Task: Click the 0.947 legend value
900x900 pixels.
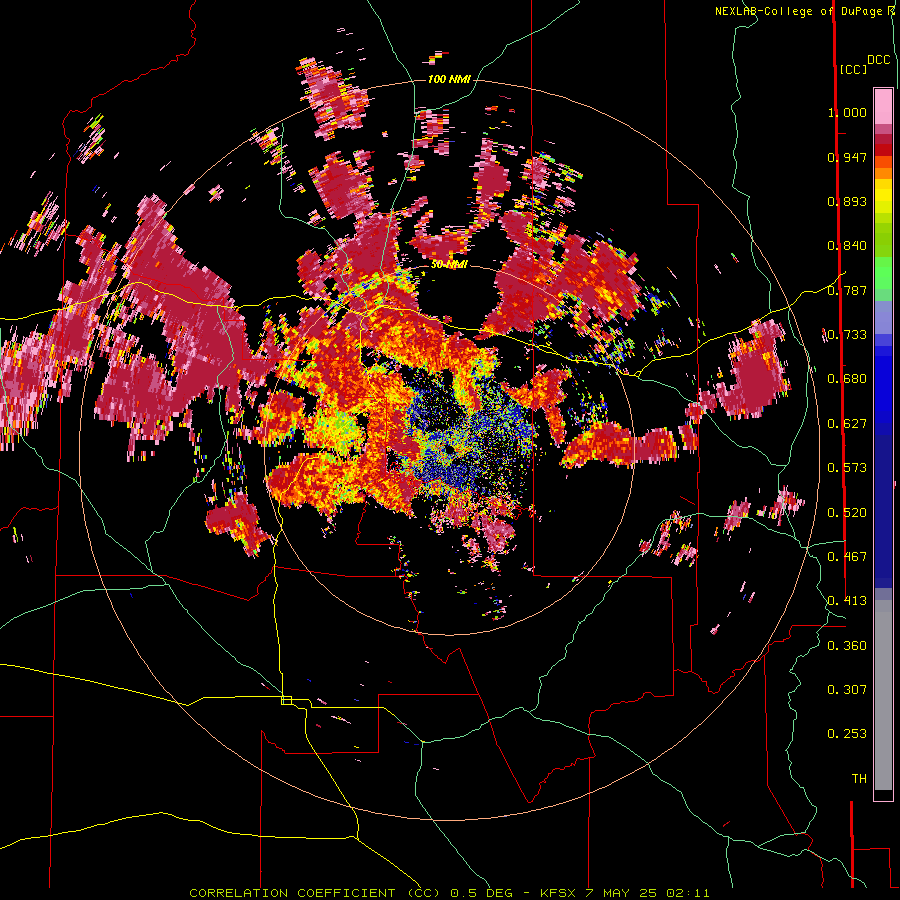Action: click(x=847, y=157)
